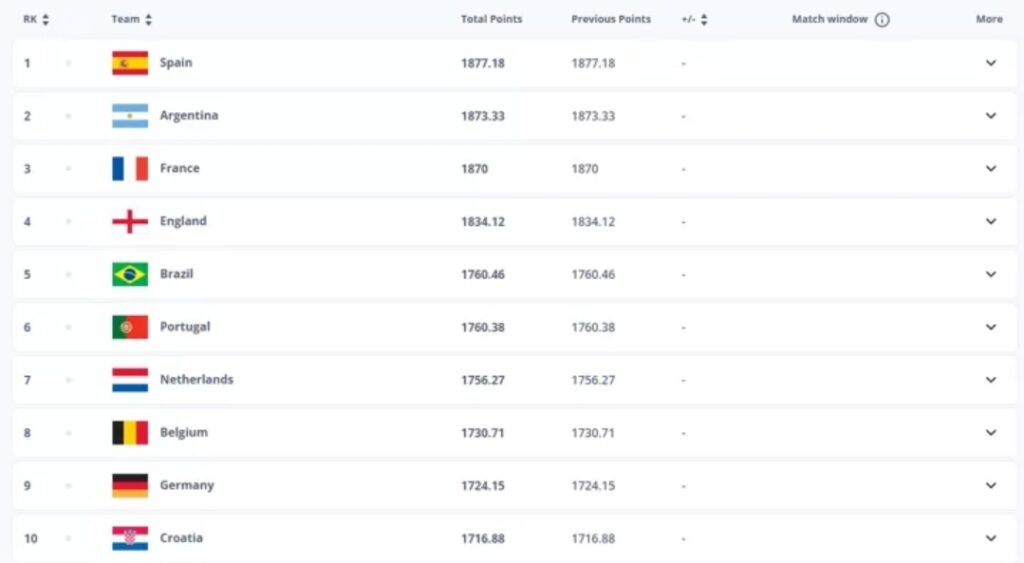Click the Argentina flag icon
The height and width of the screenshot is (563, 1024).
130,116
